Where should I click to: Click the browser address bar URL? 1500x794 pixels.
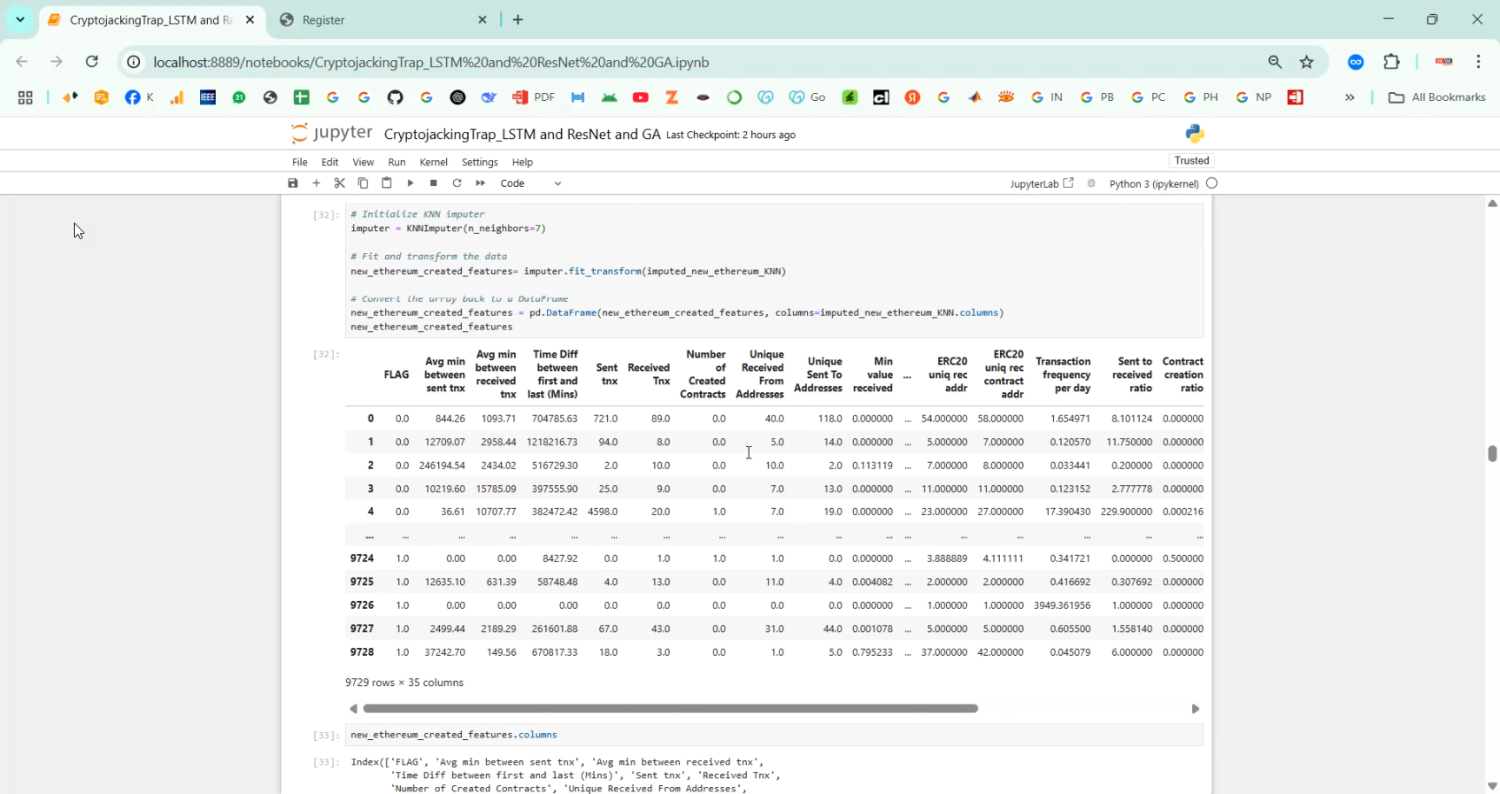coord(430,62)
